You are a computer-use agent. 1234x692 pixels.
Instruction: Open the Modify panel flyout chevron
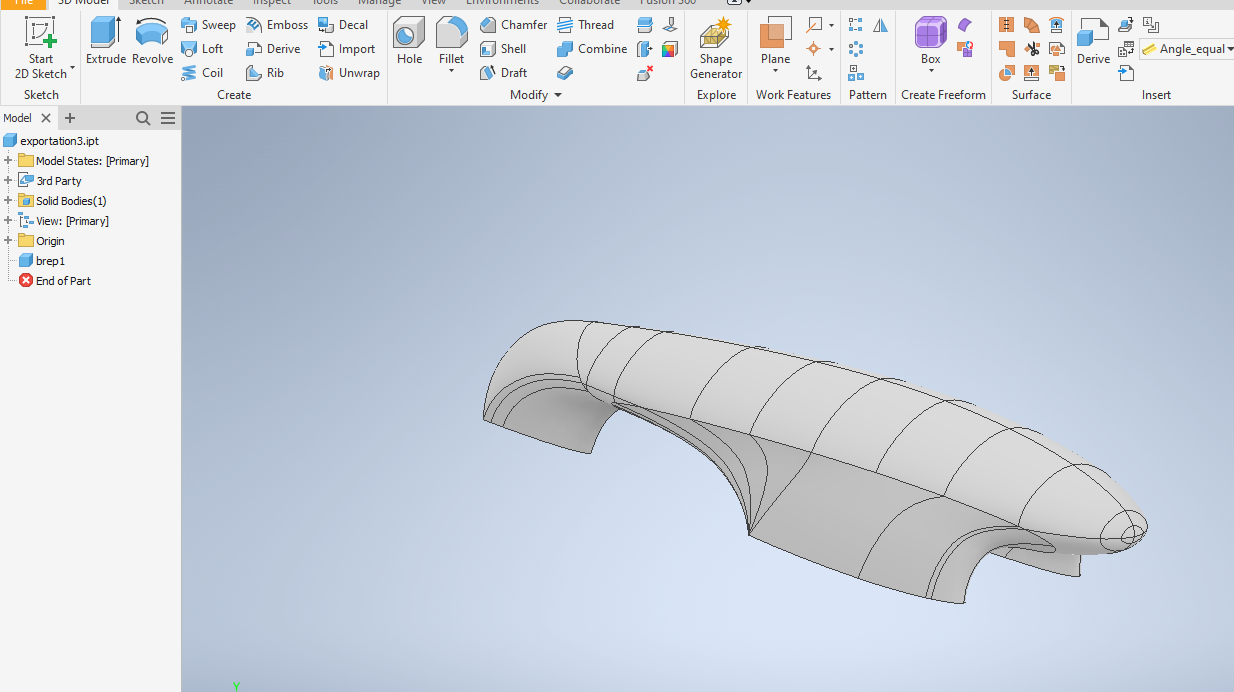point(558,94)
